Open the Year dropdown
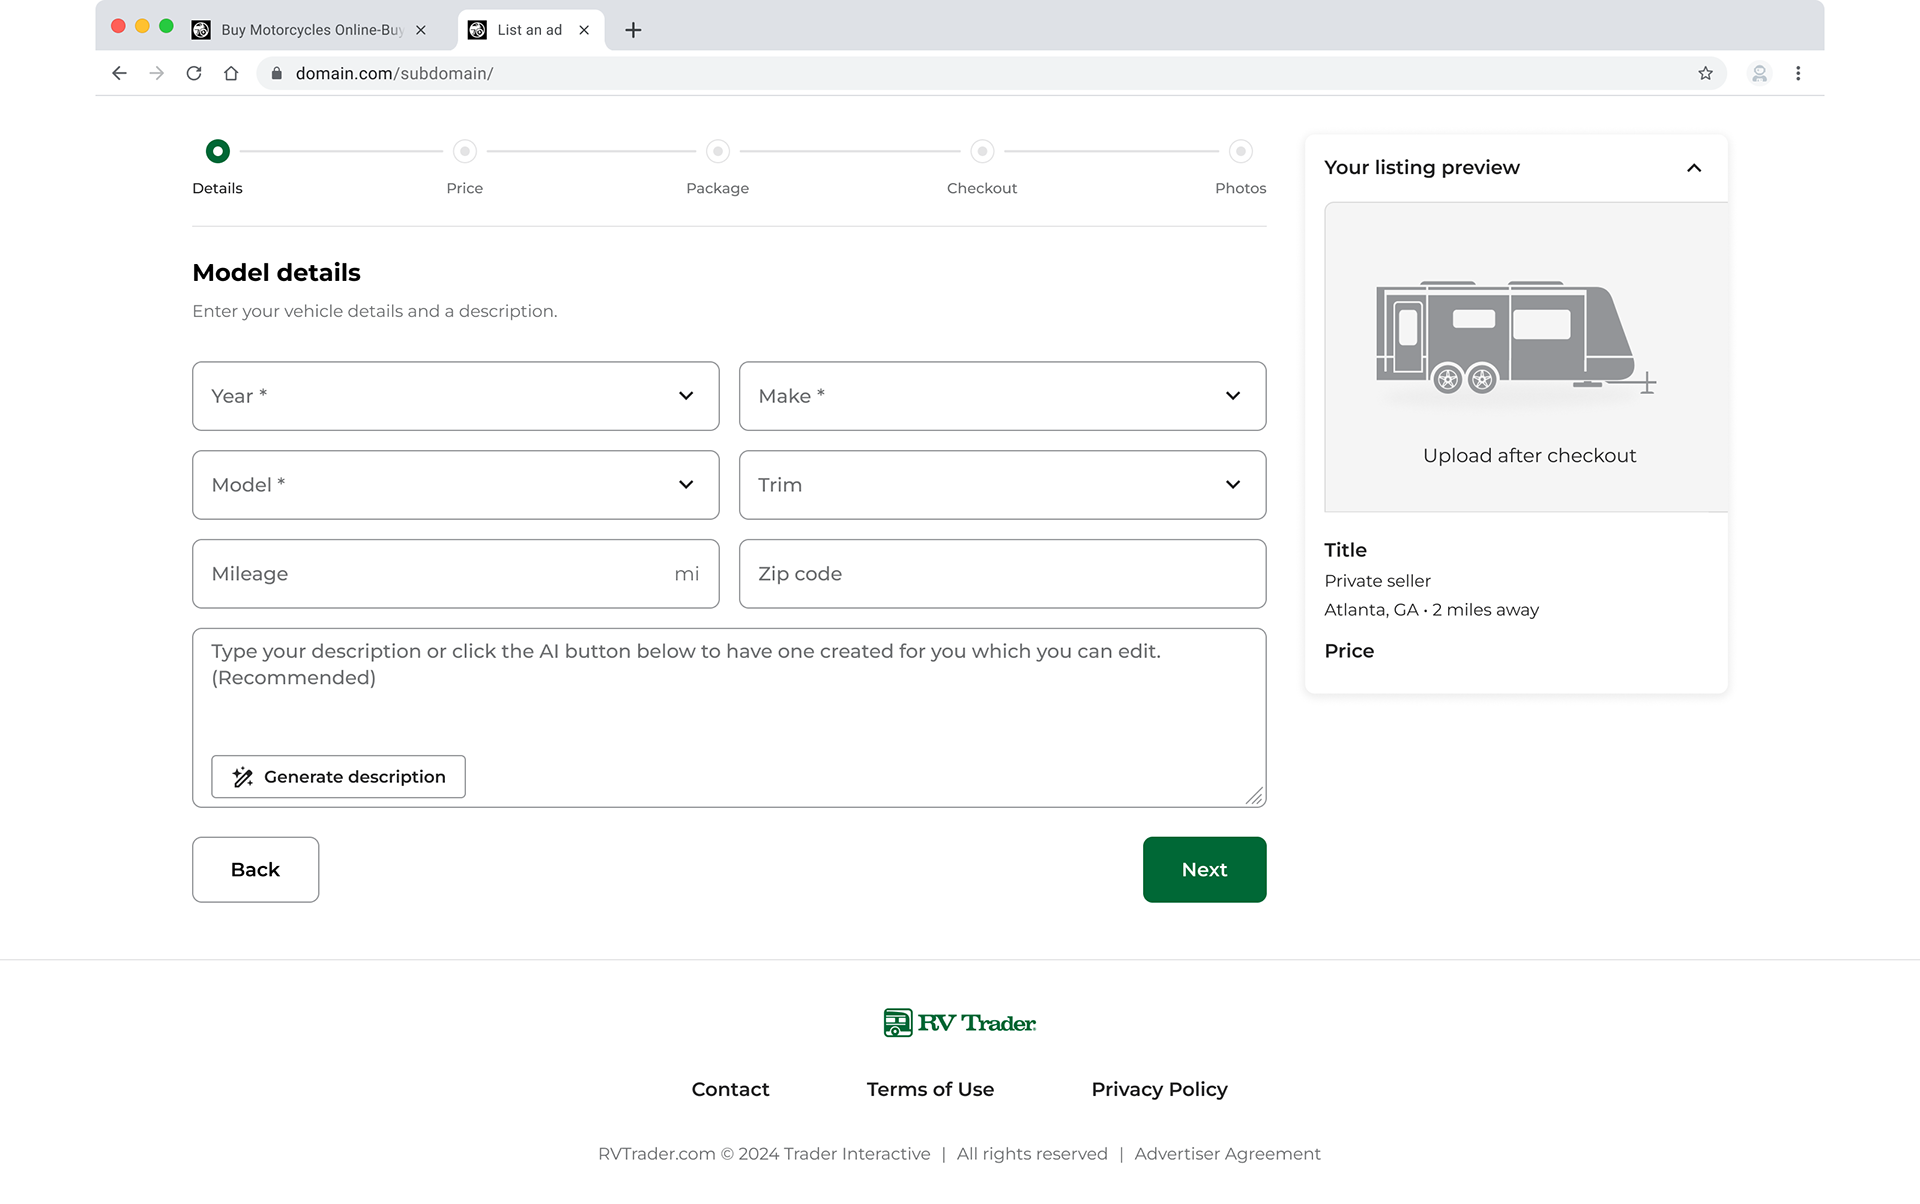 [455, 396]
